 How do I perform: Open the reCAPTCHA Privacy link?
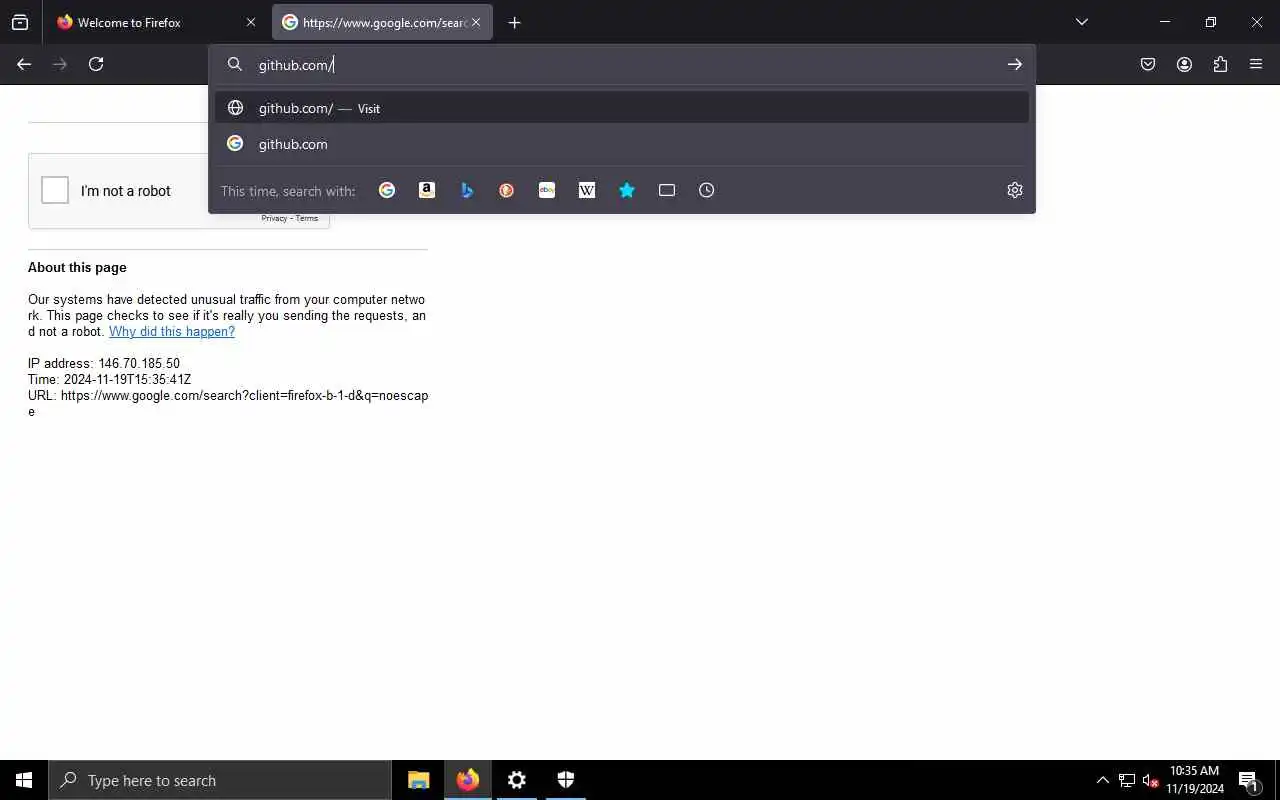point(274,218)
